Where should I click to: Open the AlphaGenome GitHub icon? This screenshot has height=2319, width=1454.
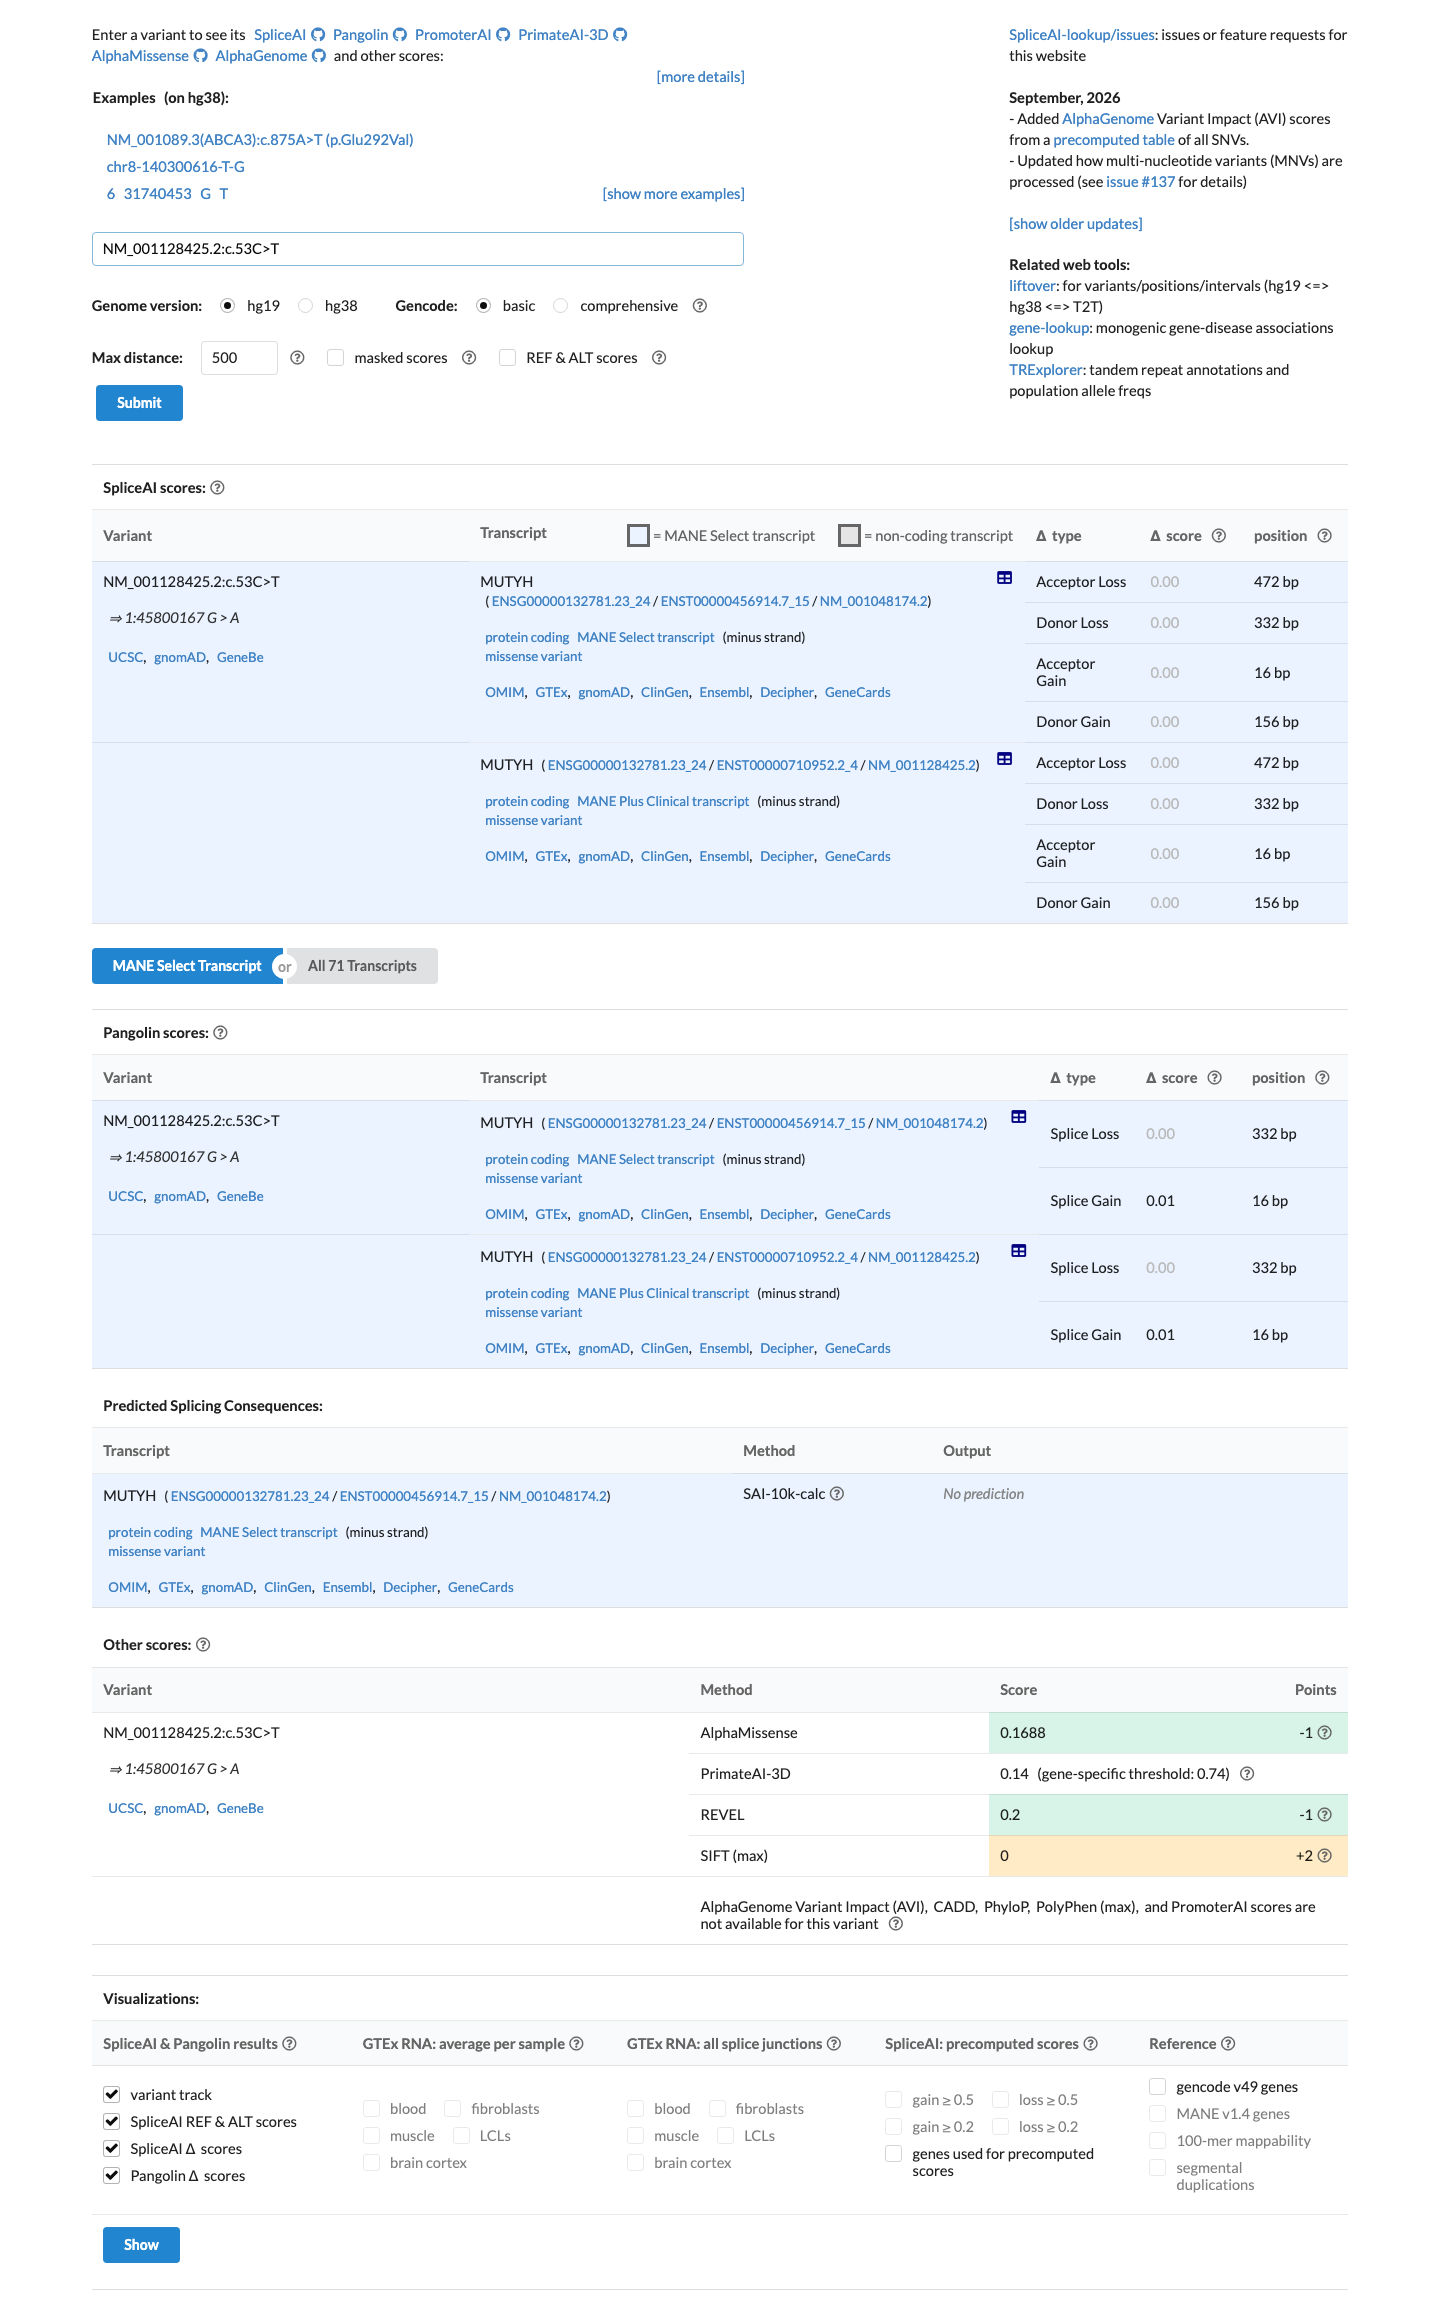pyautogui.click(x=319, y=56)
